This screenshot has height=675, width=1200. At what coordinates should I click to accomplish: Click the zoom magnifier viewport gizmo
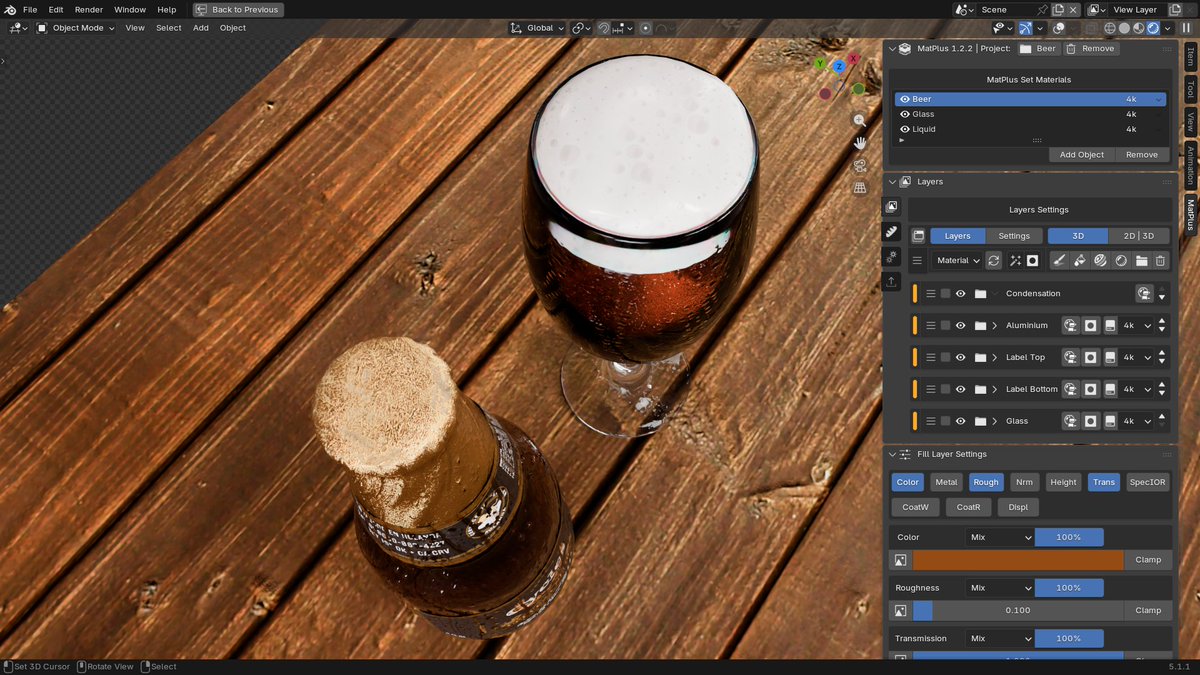[859, 120]
